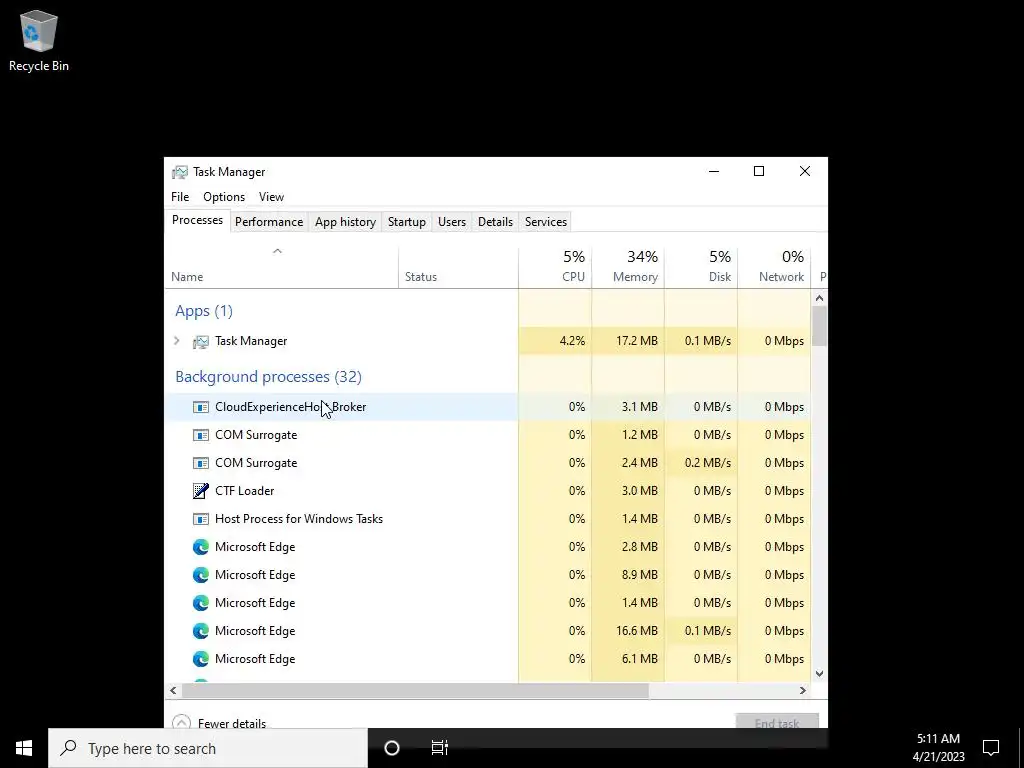Click the search magnifier icon in taskbar
Screen dimensions: 1024x768
[69, 748]
